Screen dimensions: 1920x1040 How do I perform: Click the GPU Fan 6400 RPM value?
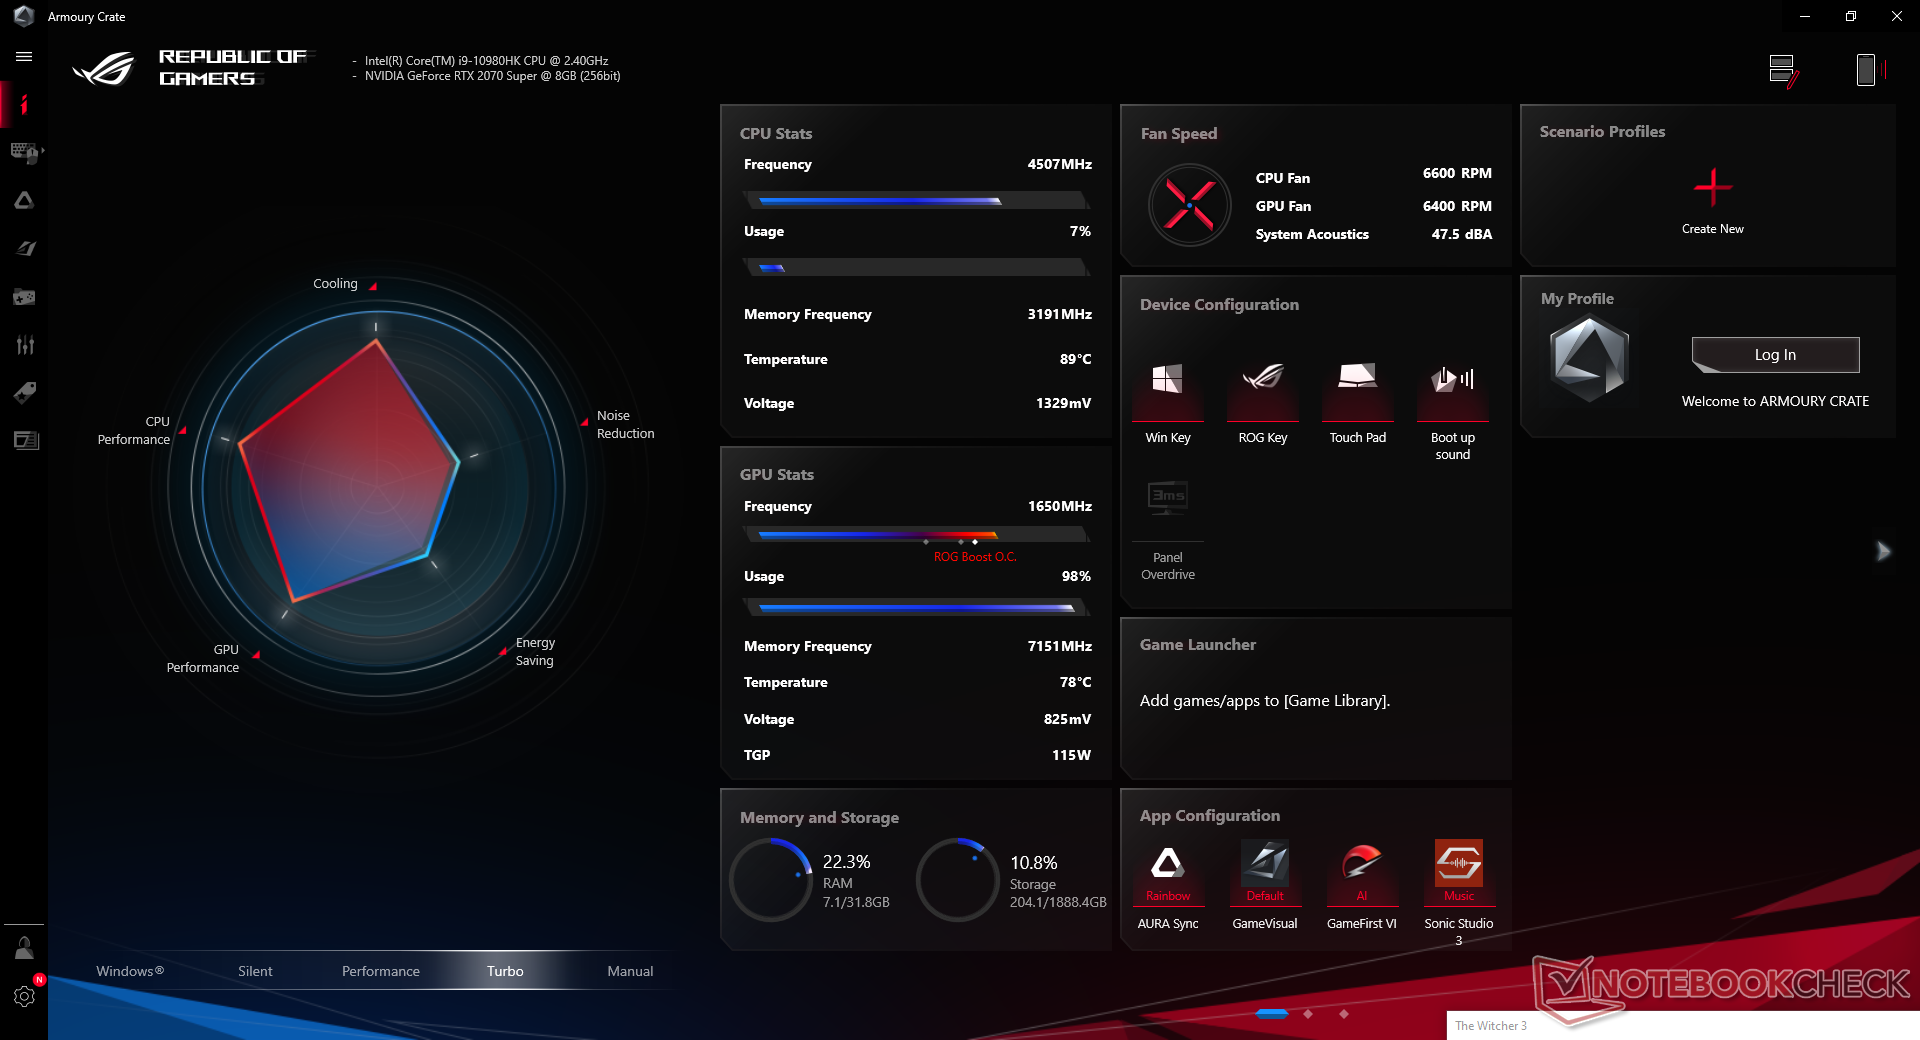[x=1457, y=206]
